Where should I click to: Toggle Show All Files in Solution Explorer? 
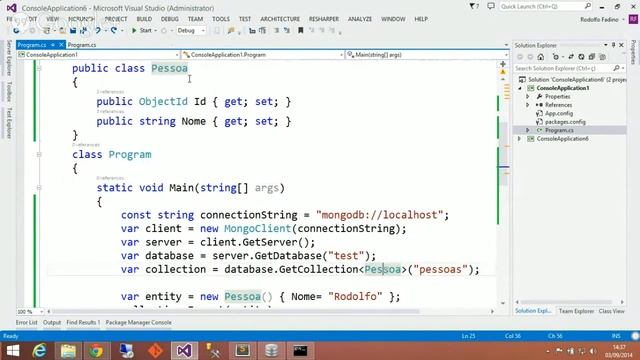pos(602,57)
